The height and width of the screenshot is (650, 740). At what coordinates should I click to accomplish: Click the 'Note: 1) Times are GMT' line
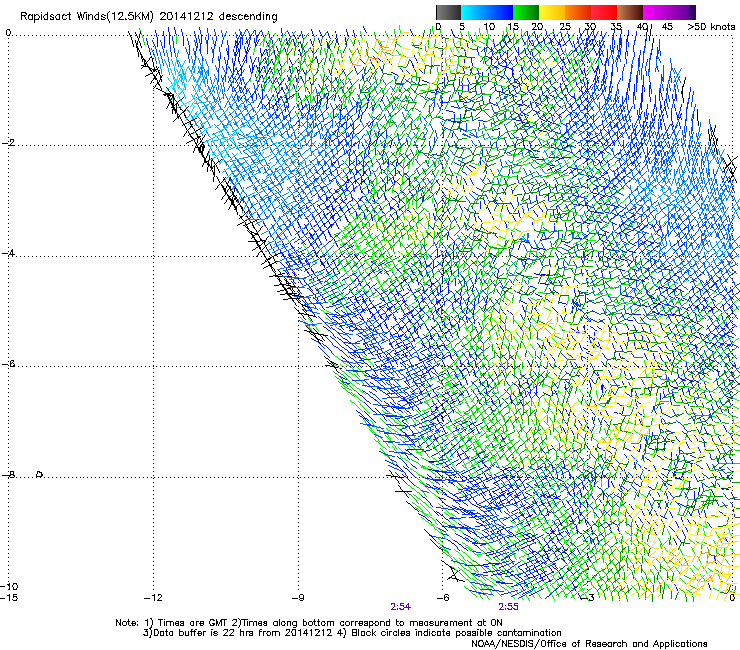(309, 623)
